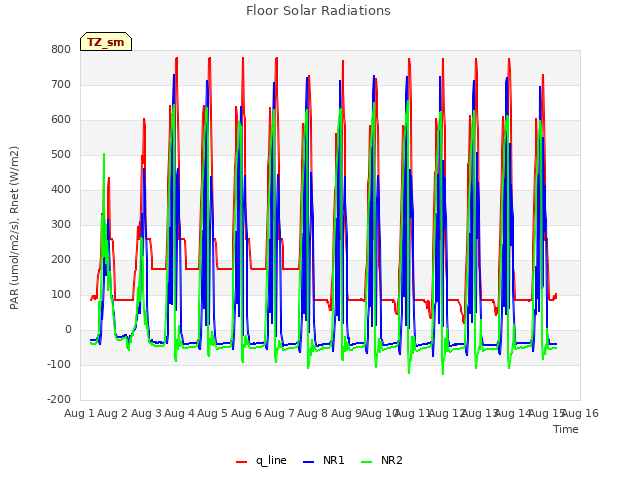Select the NR2 legend entry

(x=382, y=460)
